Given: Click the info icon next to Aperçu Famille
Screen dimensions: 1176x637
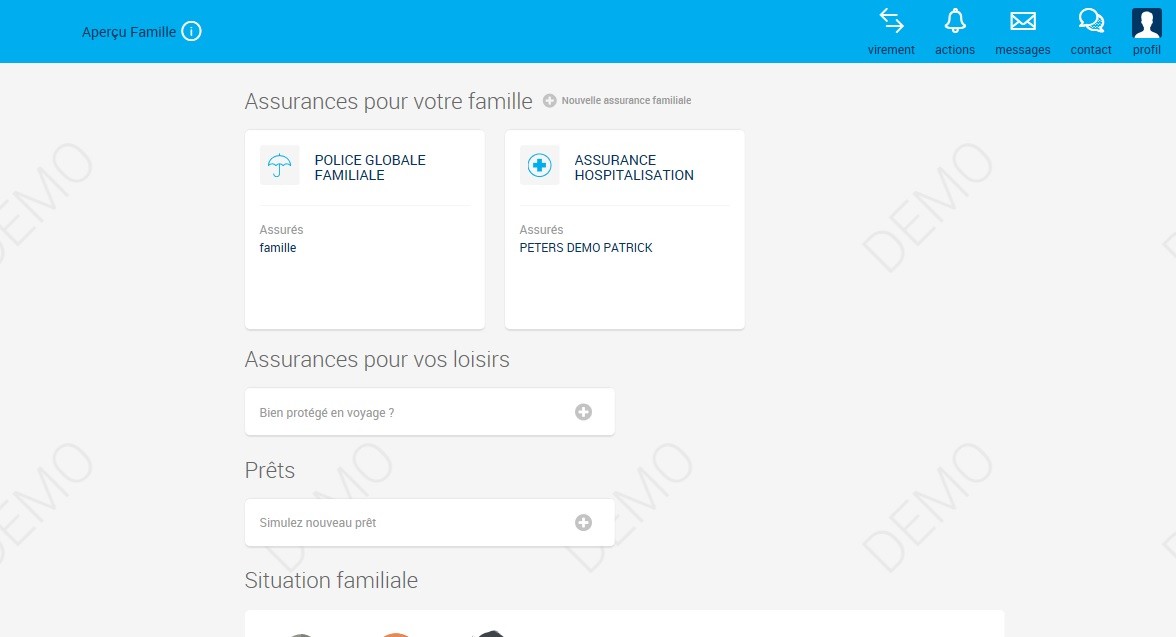Looking at the screenshot, I should point(190,31).
